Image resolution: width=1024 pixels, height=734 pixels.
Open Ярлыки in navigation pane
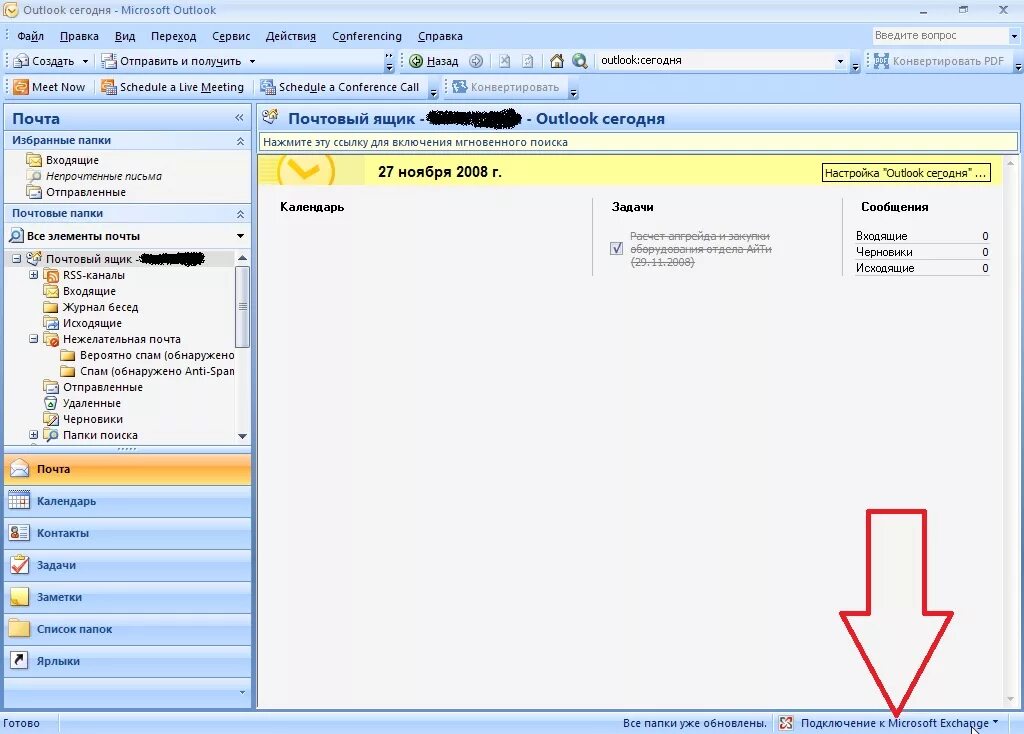pyautogui.click(x=127, y=661)
